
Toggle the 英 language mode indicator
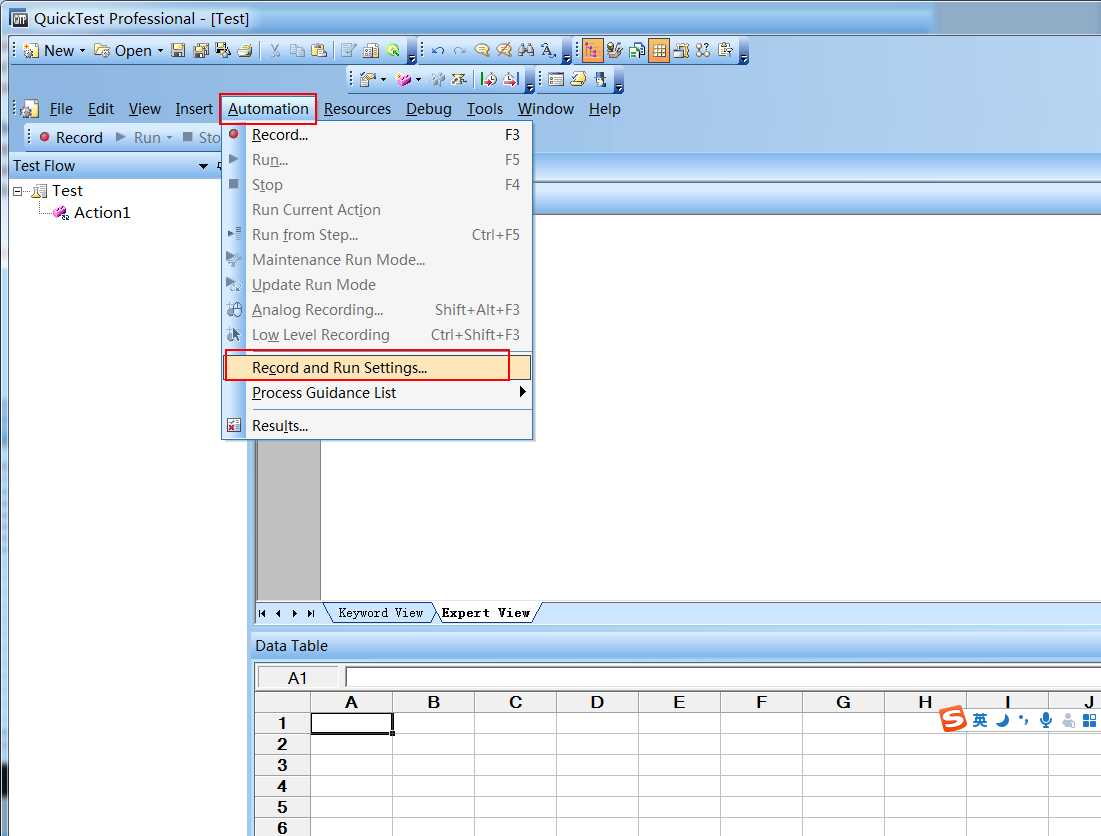coord(980,720)
